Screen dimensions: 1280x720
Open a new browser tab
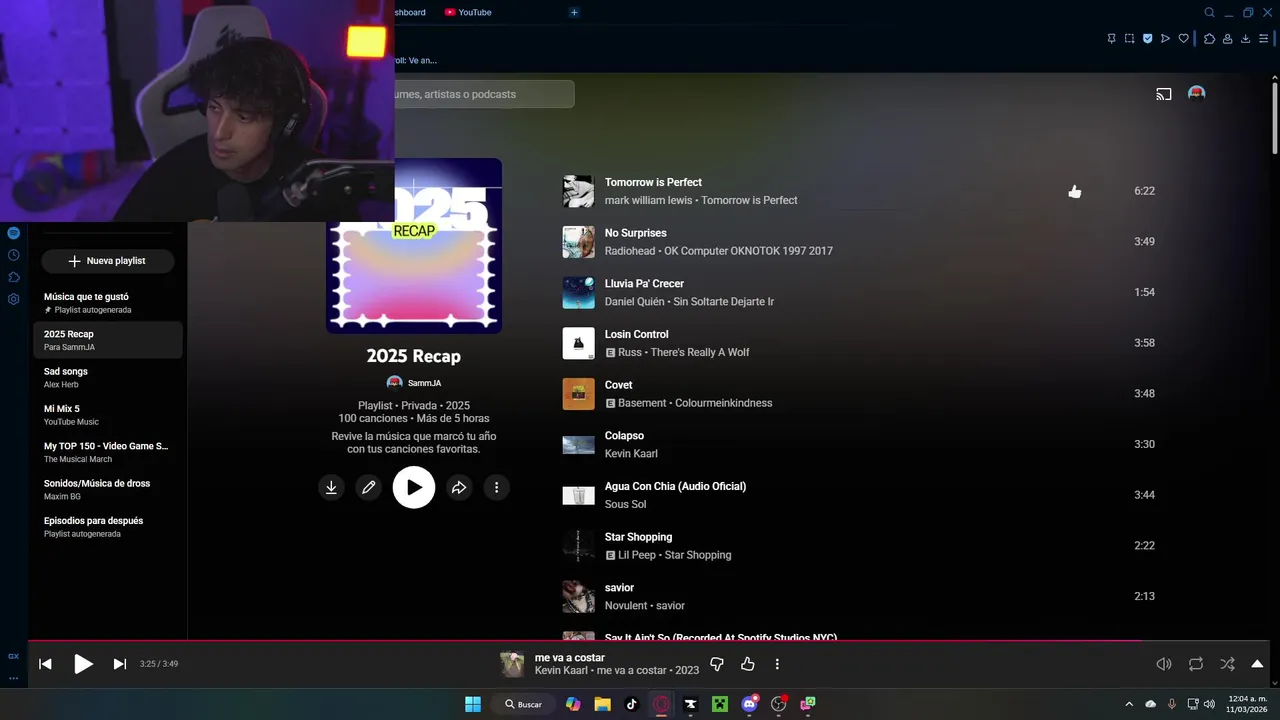tap(574, 12)
